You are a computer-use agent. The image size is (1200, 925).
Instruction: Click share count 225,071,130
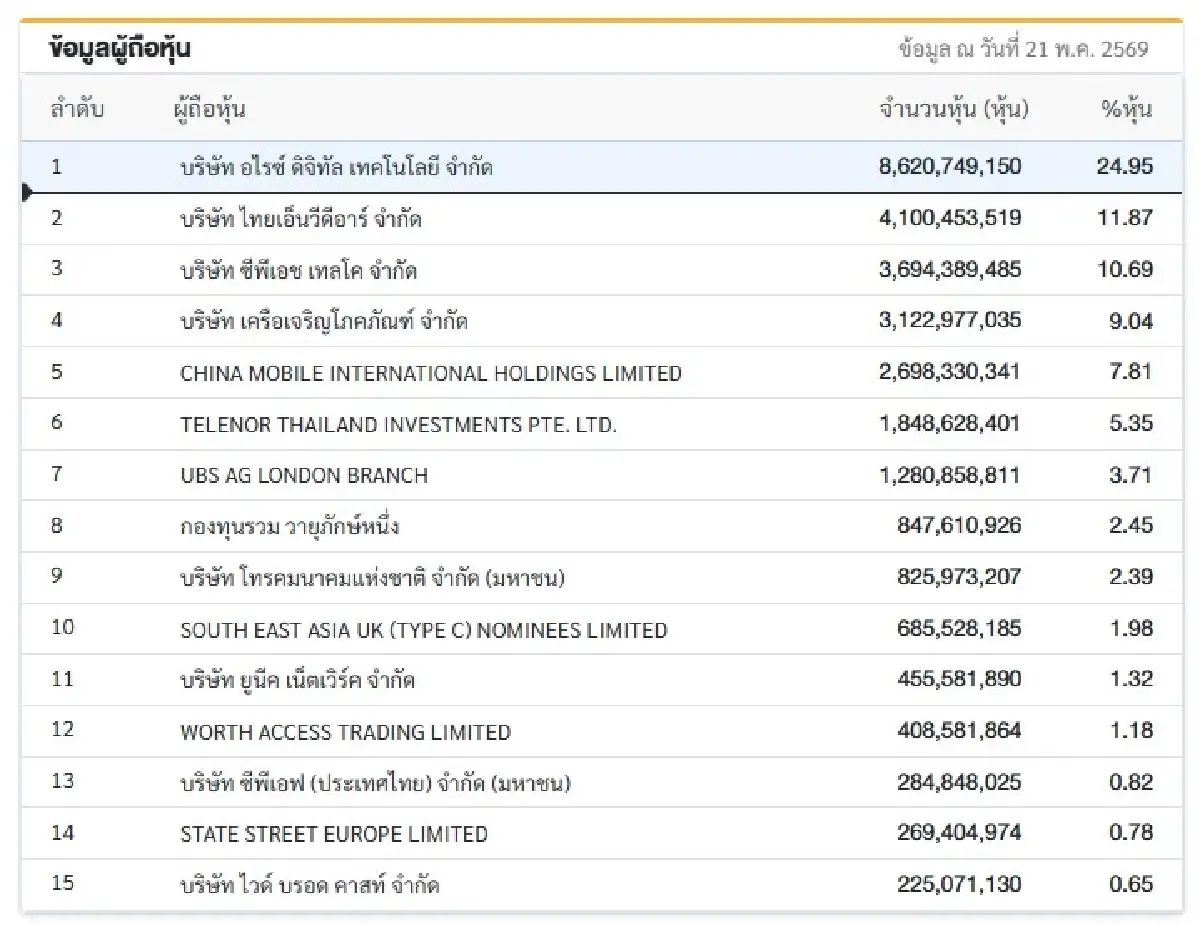tap(959, 884)
